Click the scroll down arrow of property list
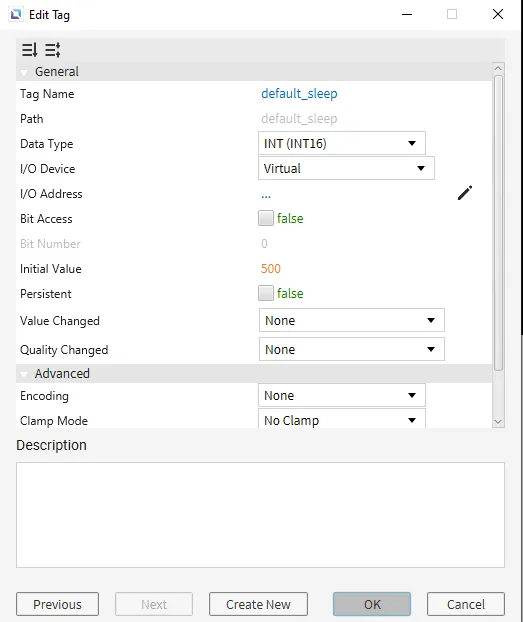This screenshot has width=523, height=622. coord(498,422)
